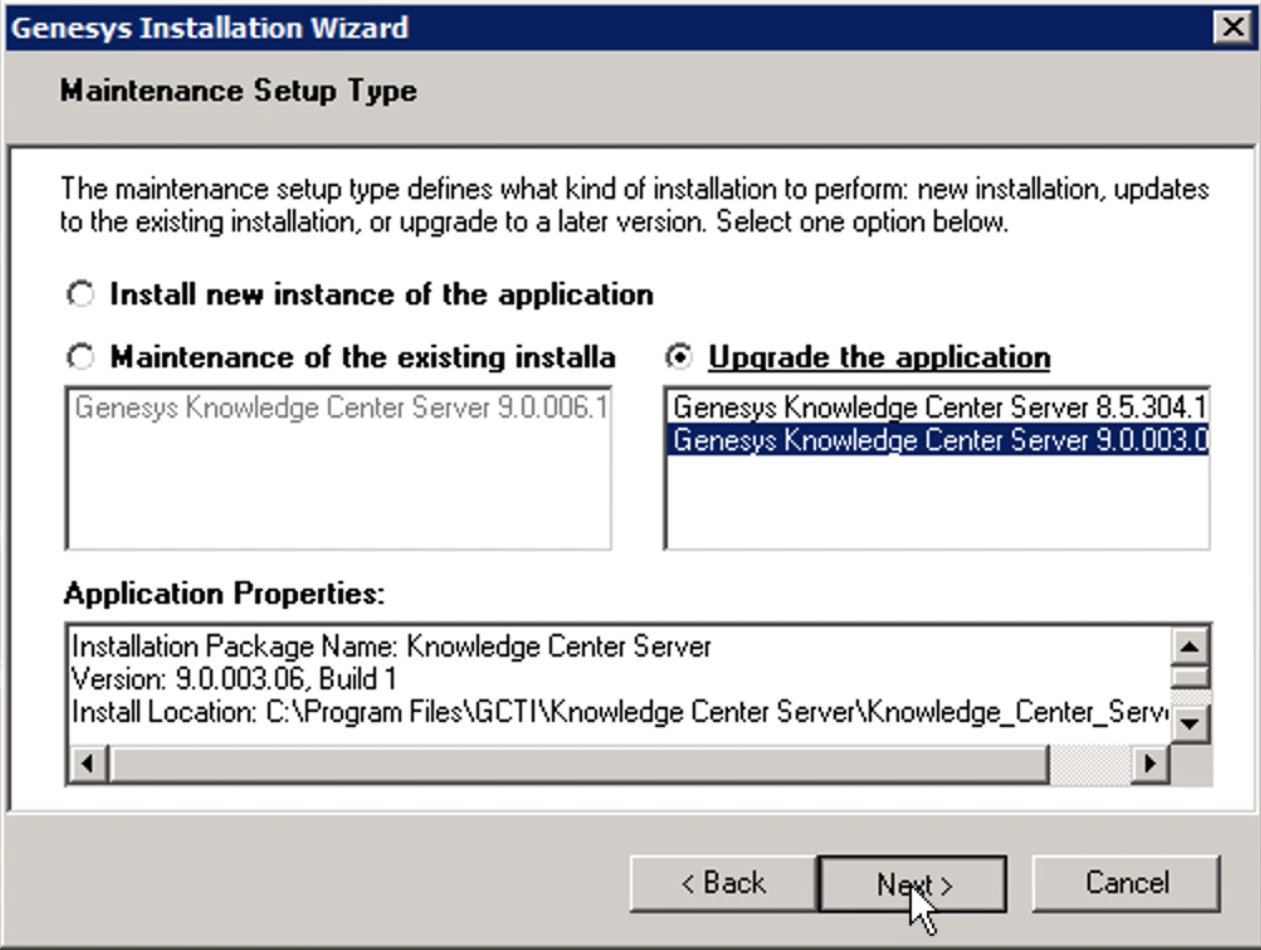Click Knowledge Center Server 9.0.006.1 in maintenance list
1261x950 pixels.
point(340,408)
